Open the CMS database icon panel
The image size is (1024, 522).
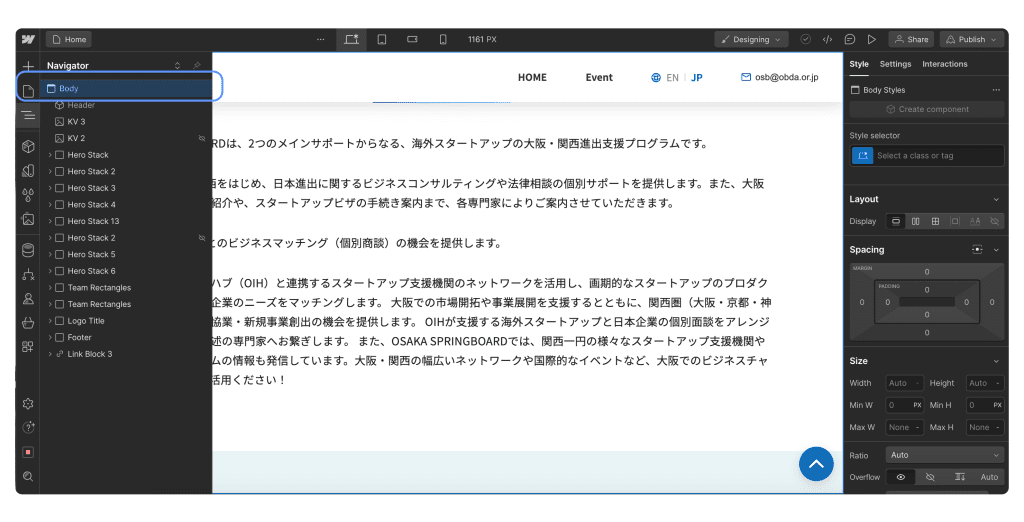[x=28, y=249]
